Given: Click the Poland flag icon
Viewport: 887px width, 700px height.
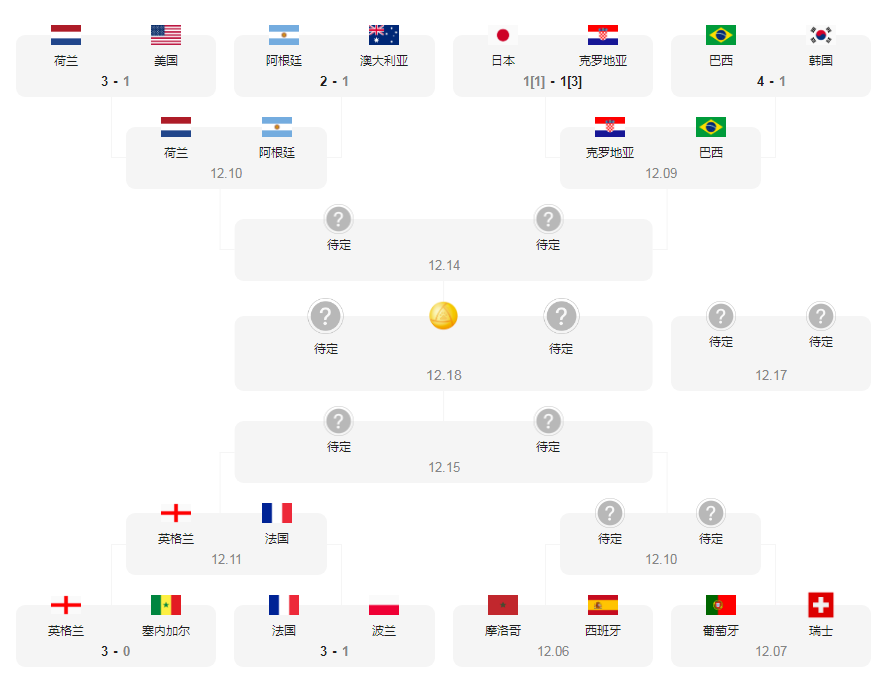Looking at the screenshot, I should tap(384, 605).
